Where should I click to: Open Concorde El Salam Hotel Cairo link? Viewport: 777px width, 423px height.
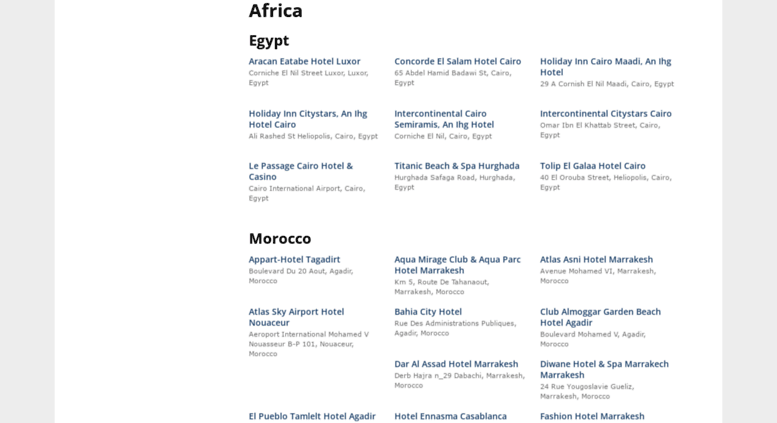[457, 61]
